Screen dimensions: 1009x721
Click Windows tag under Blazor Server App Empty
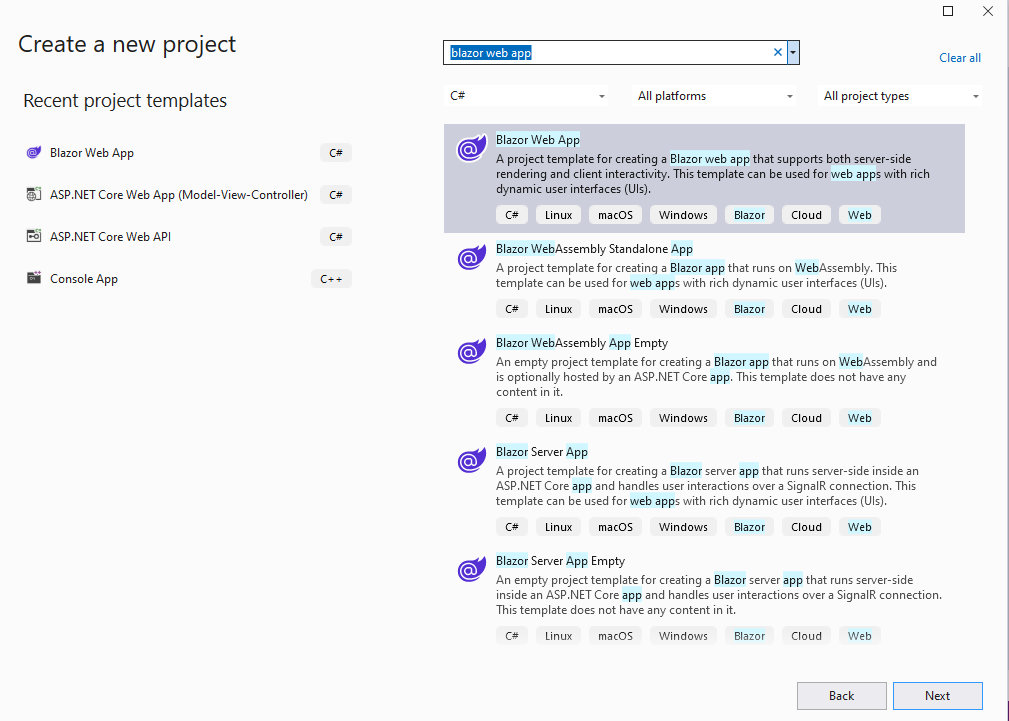click(683, 636)
